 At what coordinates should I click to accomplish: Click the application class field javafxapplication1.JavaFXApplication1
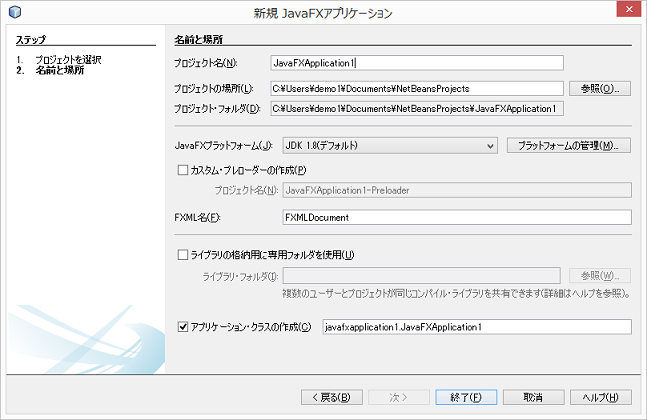coord(477,327)
